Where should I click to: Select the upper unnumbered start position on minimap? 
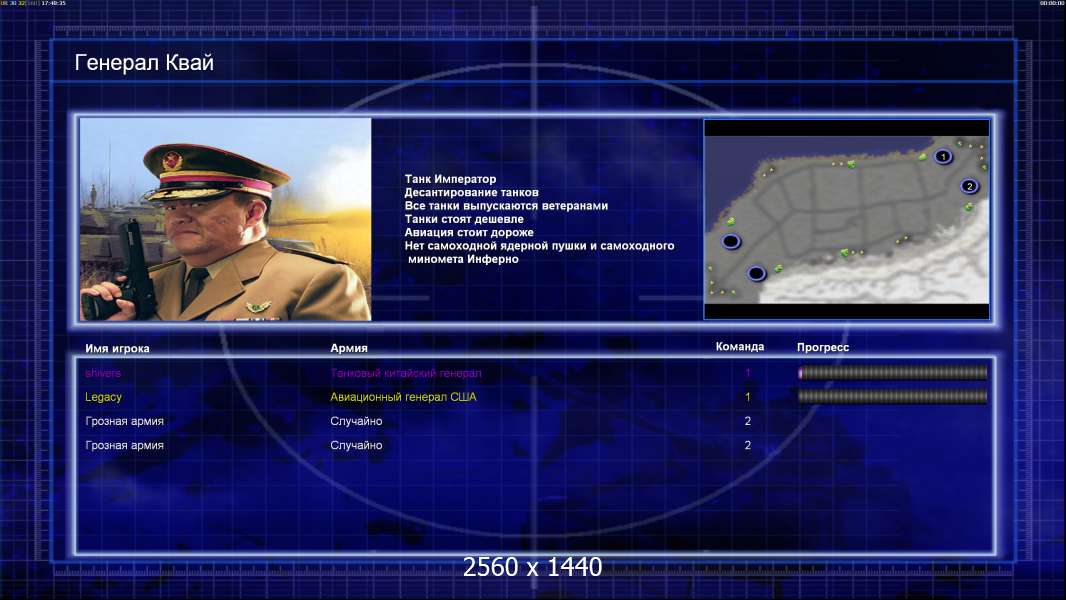tap(731, 241)
